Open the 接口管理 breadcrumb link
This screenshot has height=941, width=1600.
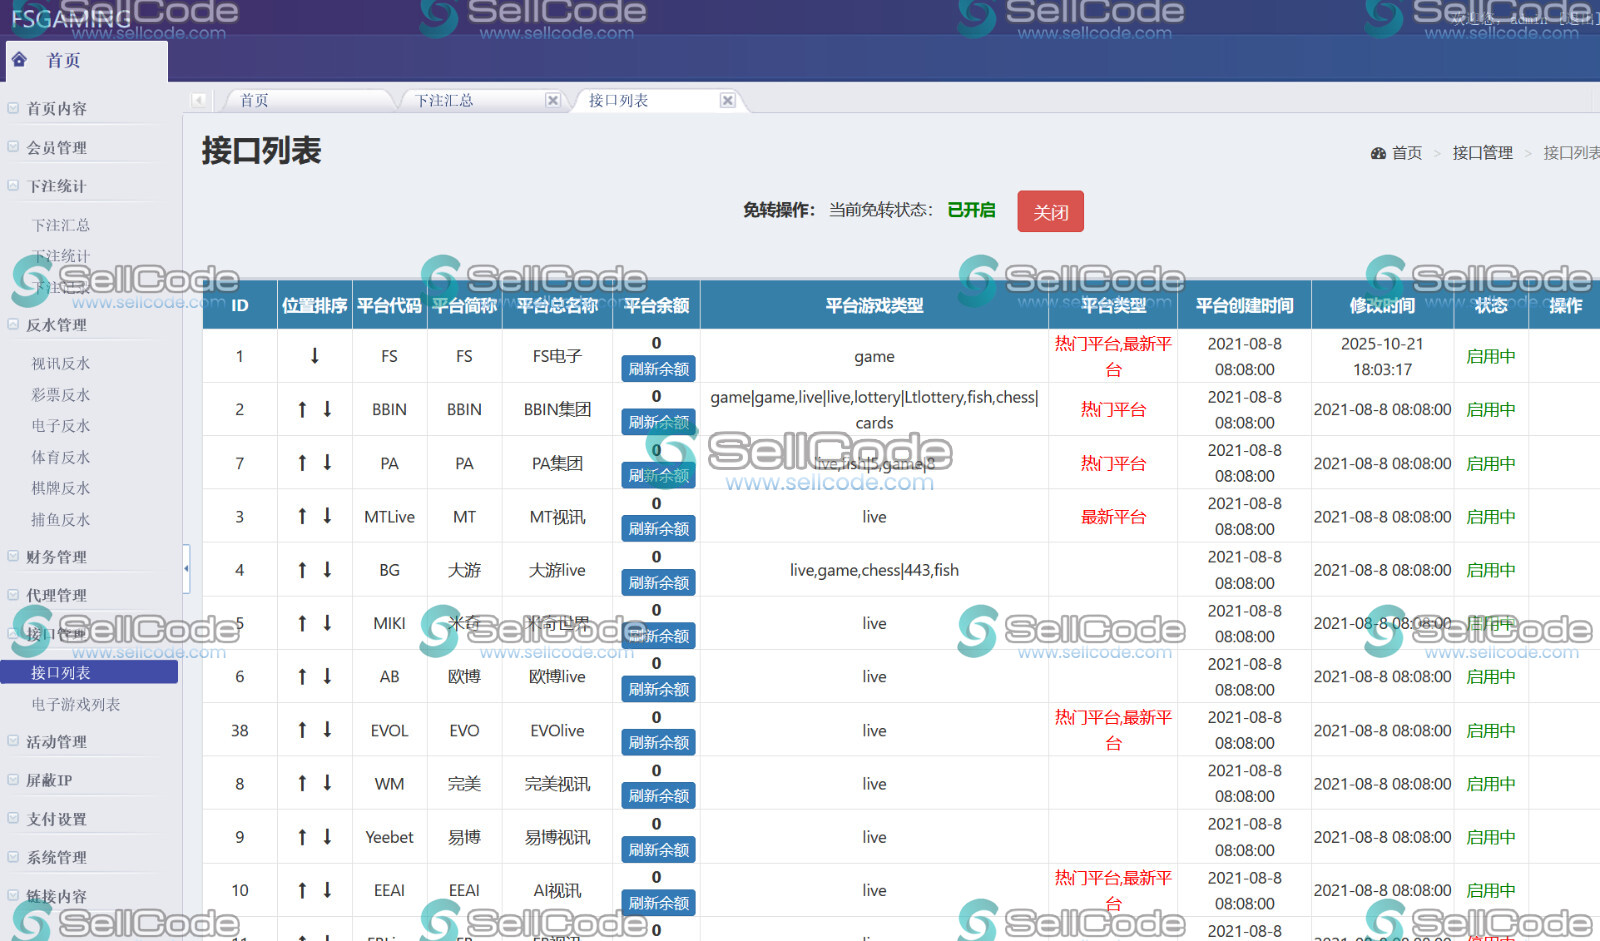point(1483,152)
